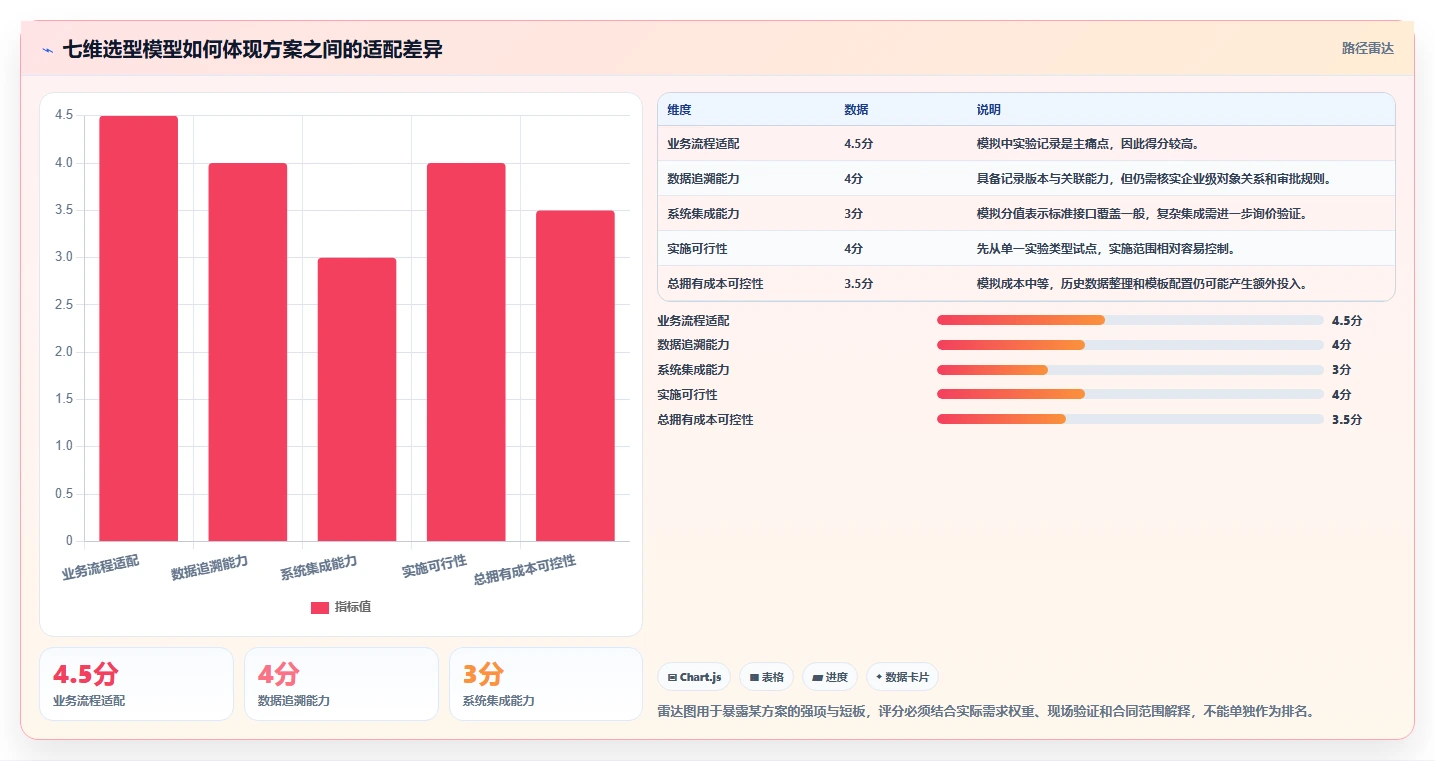1435x761 pixels.
Task: Click the 总拥有成本可控性 x-axis label
Action: click(x=525, y=570)
